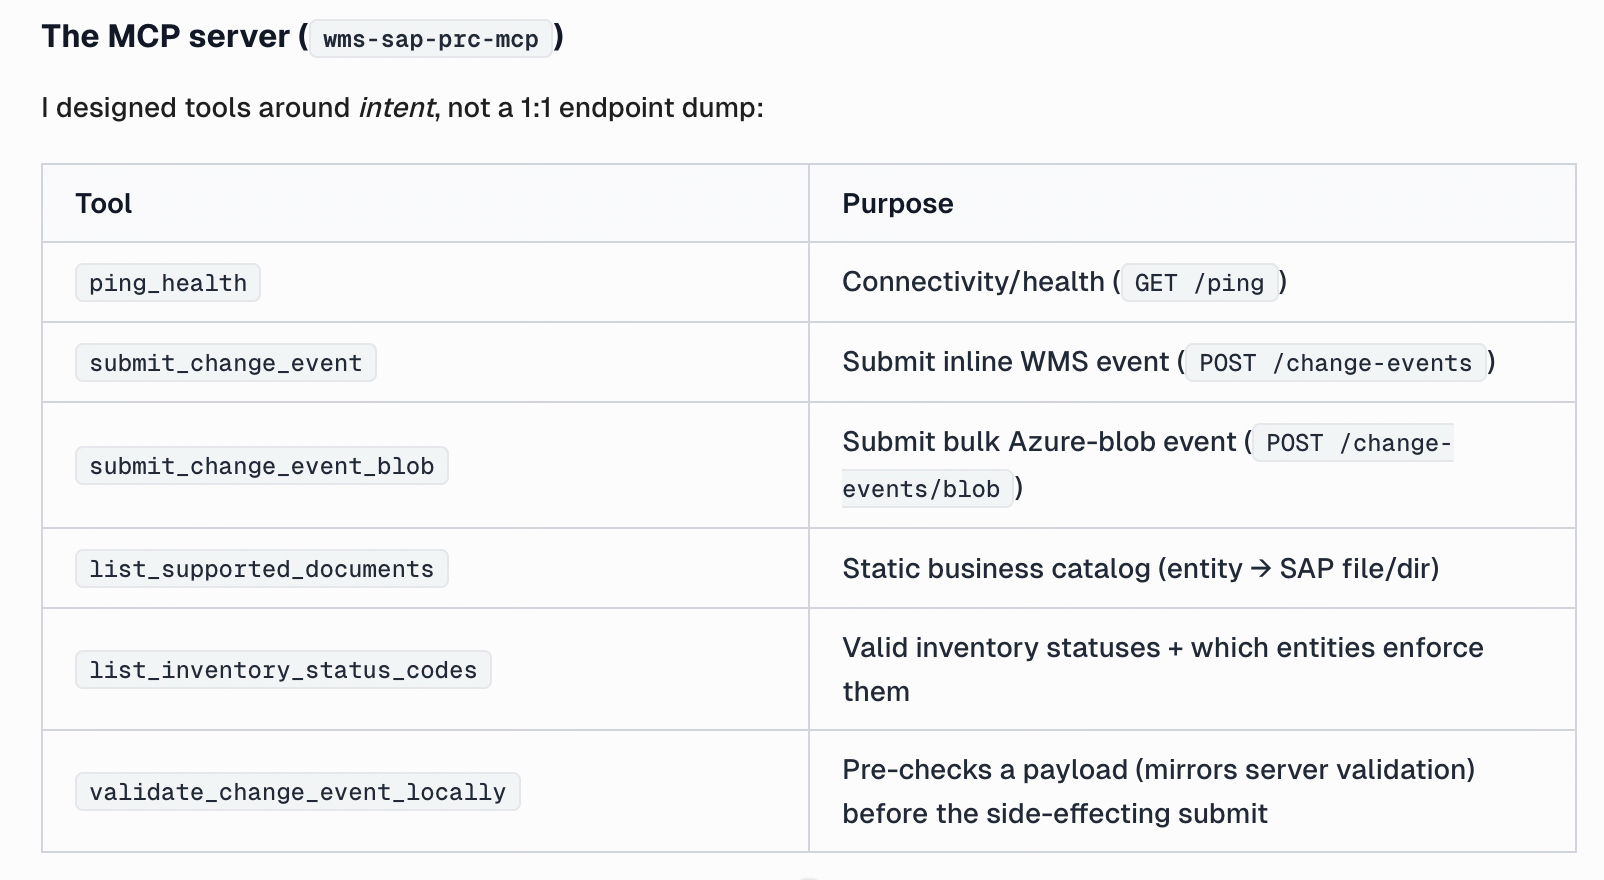Select the list_supported_documents code cell

[262, 569]
